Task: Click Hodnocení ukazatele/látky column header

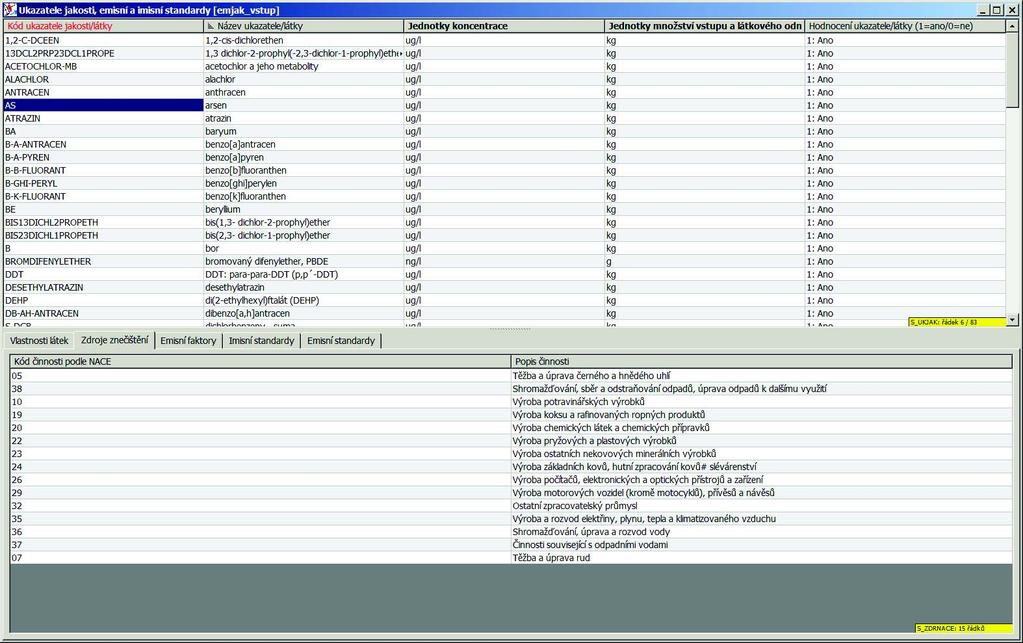Action: [905, 26]
